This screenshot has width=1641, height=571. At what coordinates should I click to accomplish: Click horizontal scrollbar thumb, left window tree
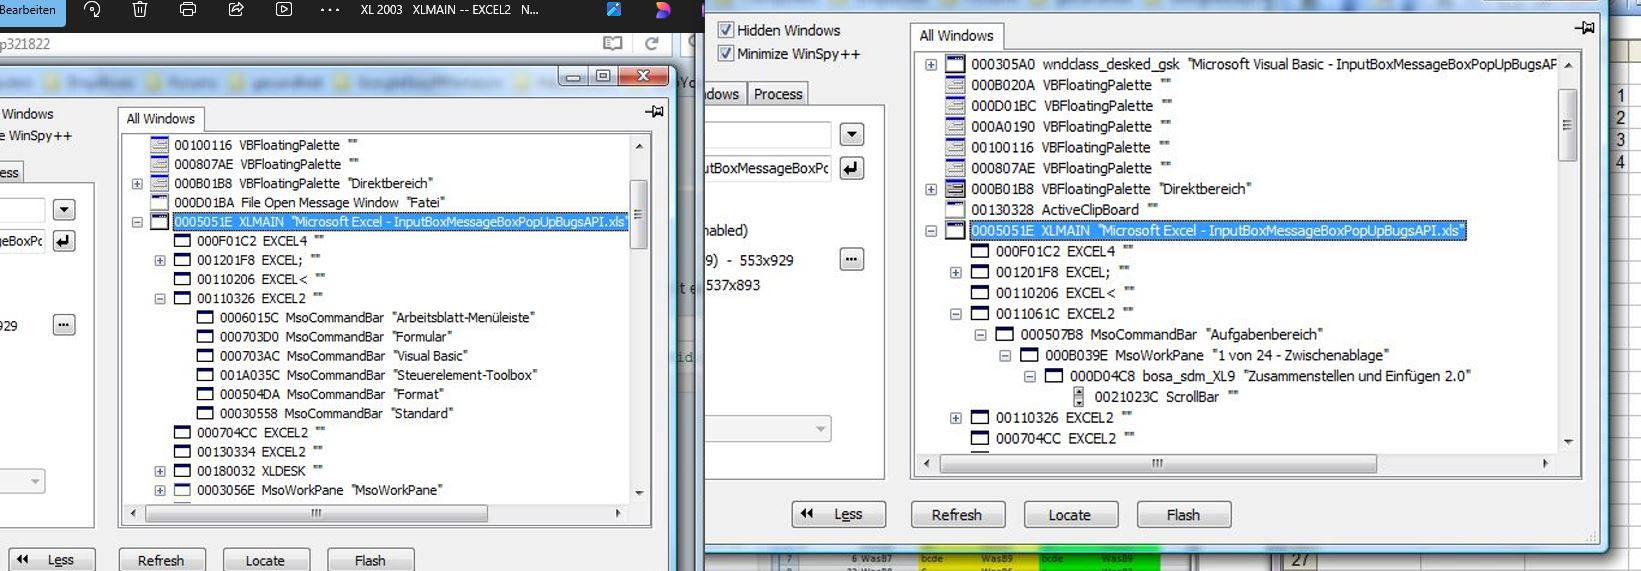pyautogui.click(x=316, y=513)
